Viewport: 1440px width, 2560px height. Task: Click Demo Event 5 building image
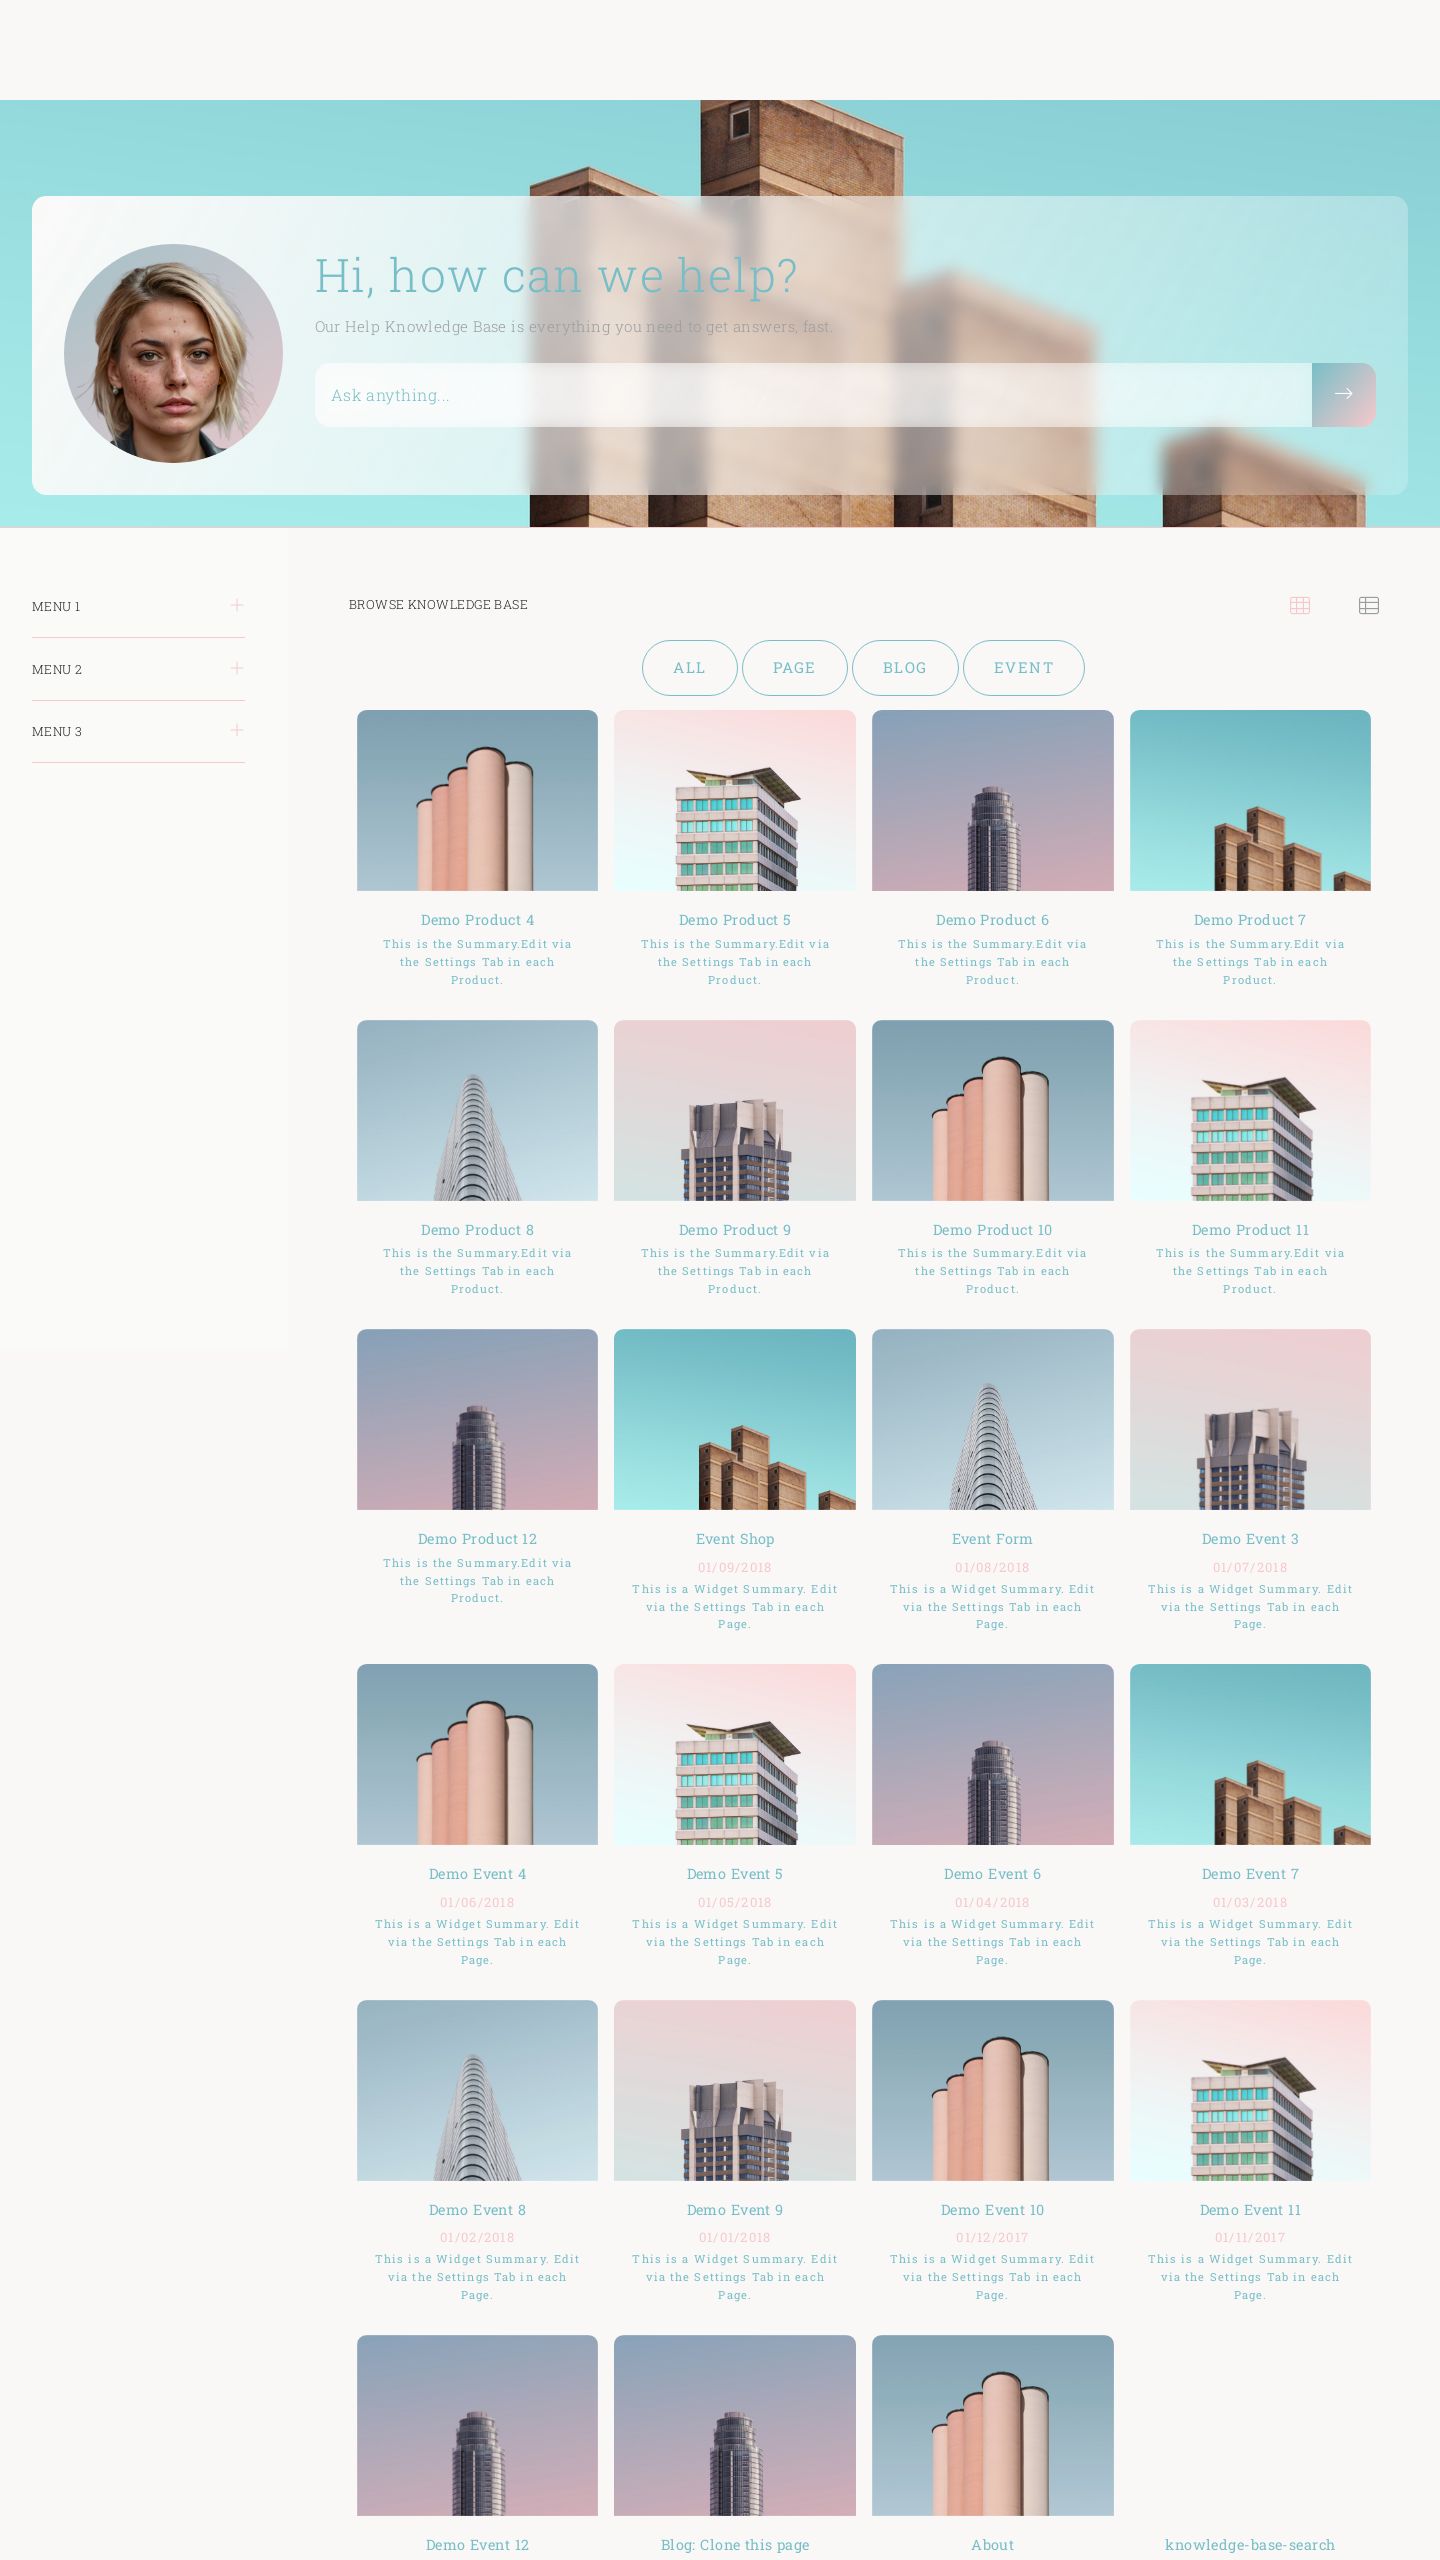click(735, 1754)
